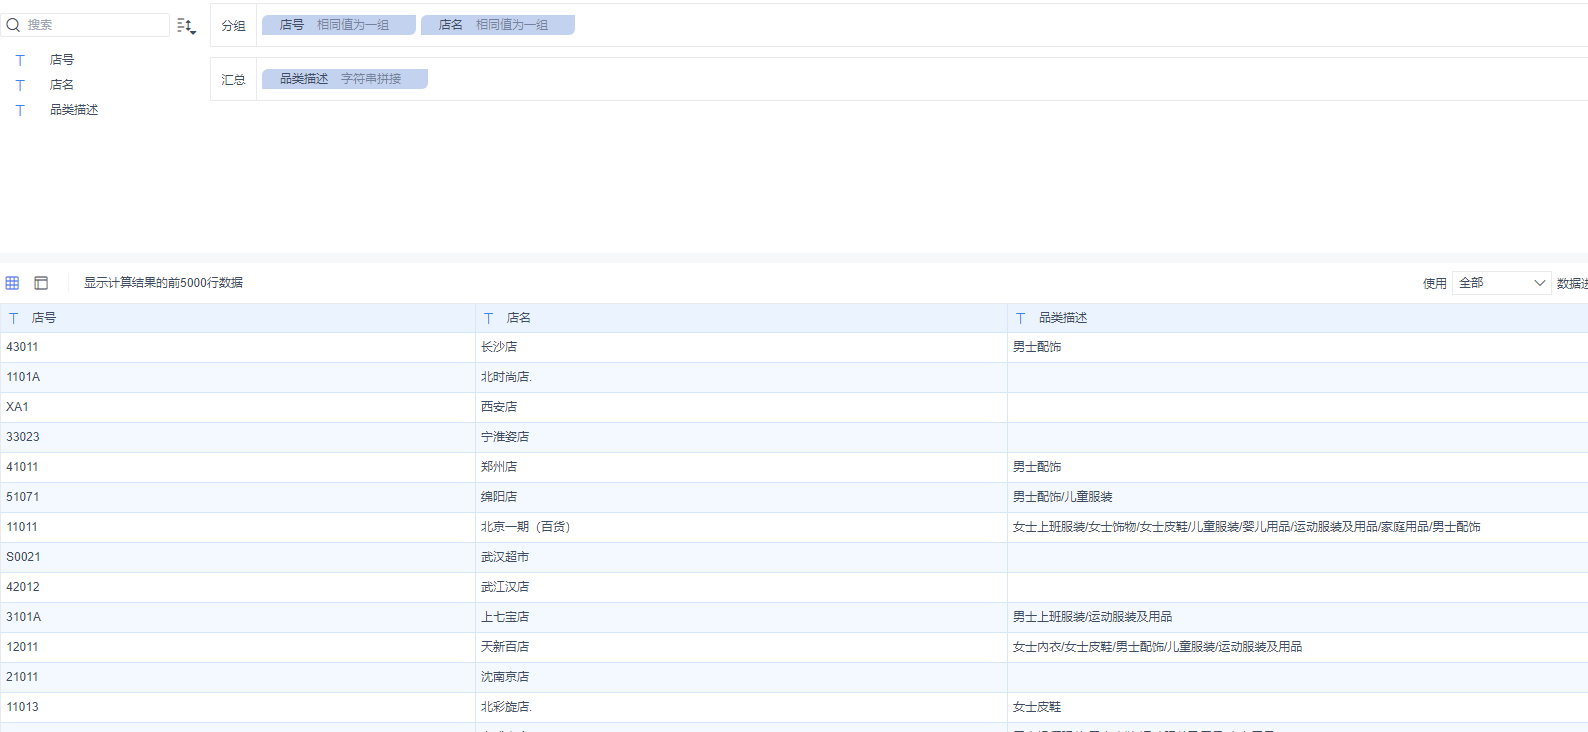Select cell 43011
The height and width of the screenshot is (732, 1588).
click(x=238, y=347)
